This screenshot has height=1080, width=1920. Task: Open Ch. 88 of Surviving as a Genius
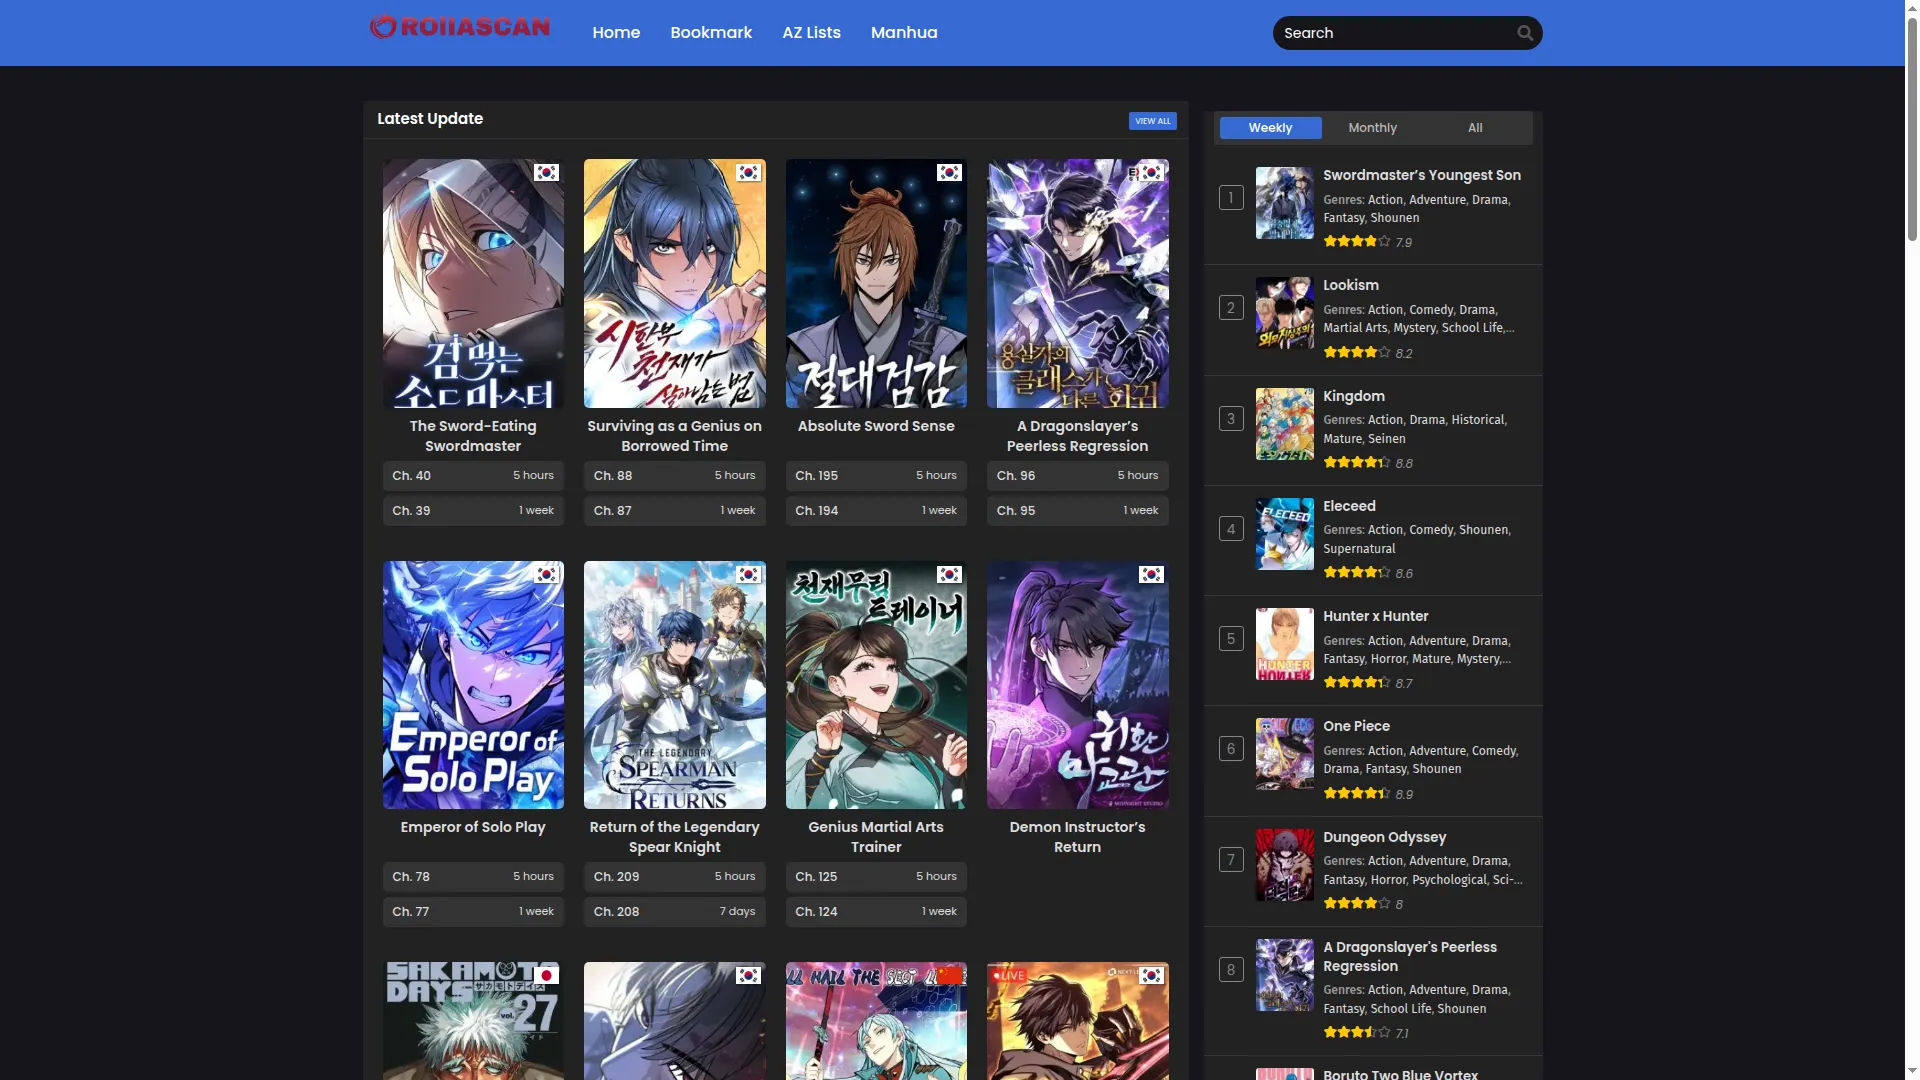pyautogui.click(x=675, y=476)
